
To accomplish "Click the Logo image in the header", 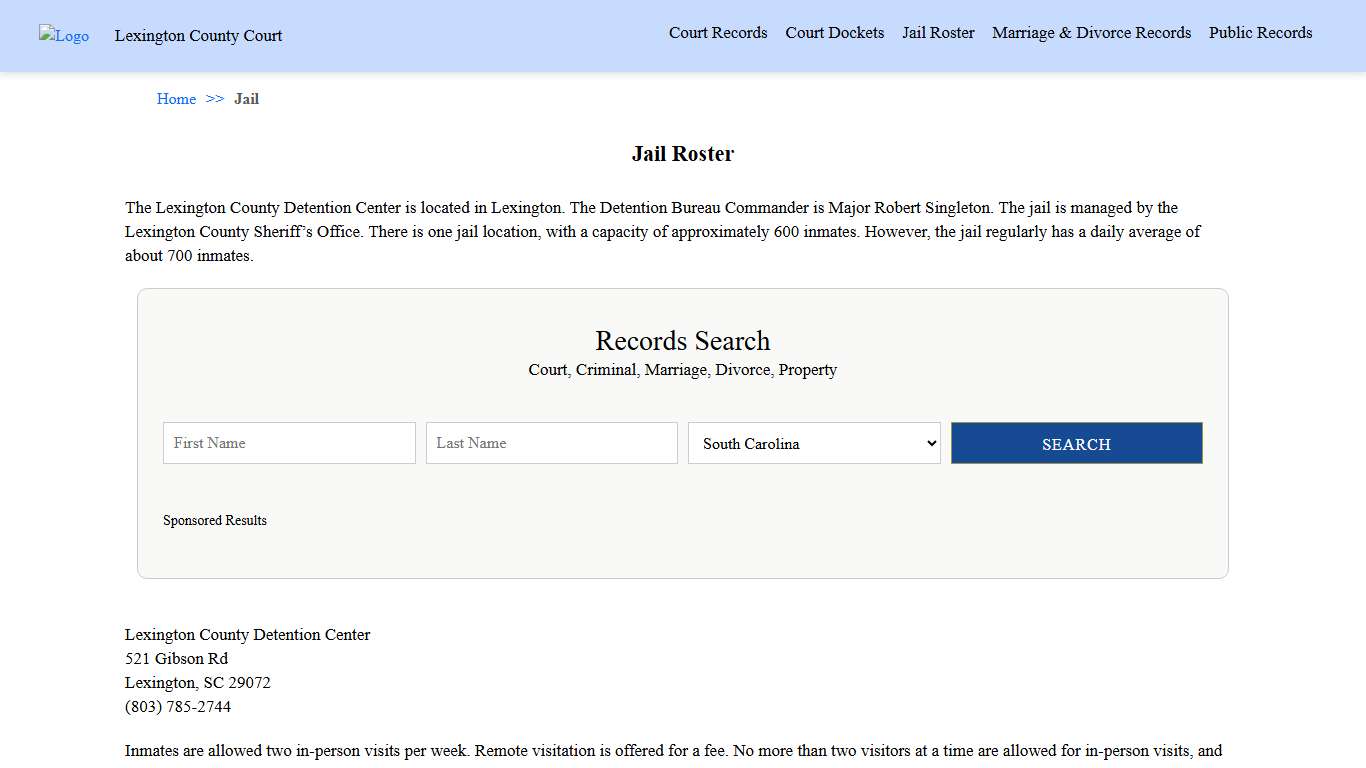I will click(x=63, y=35).
